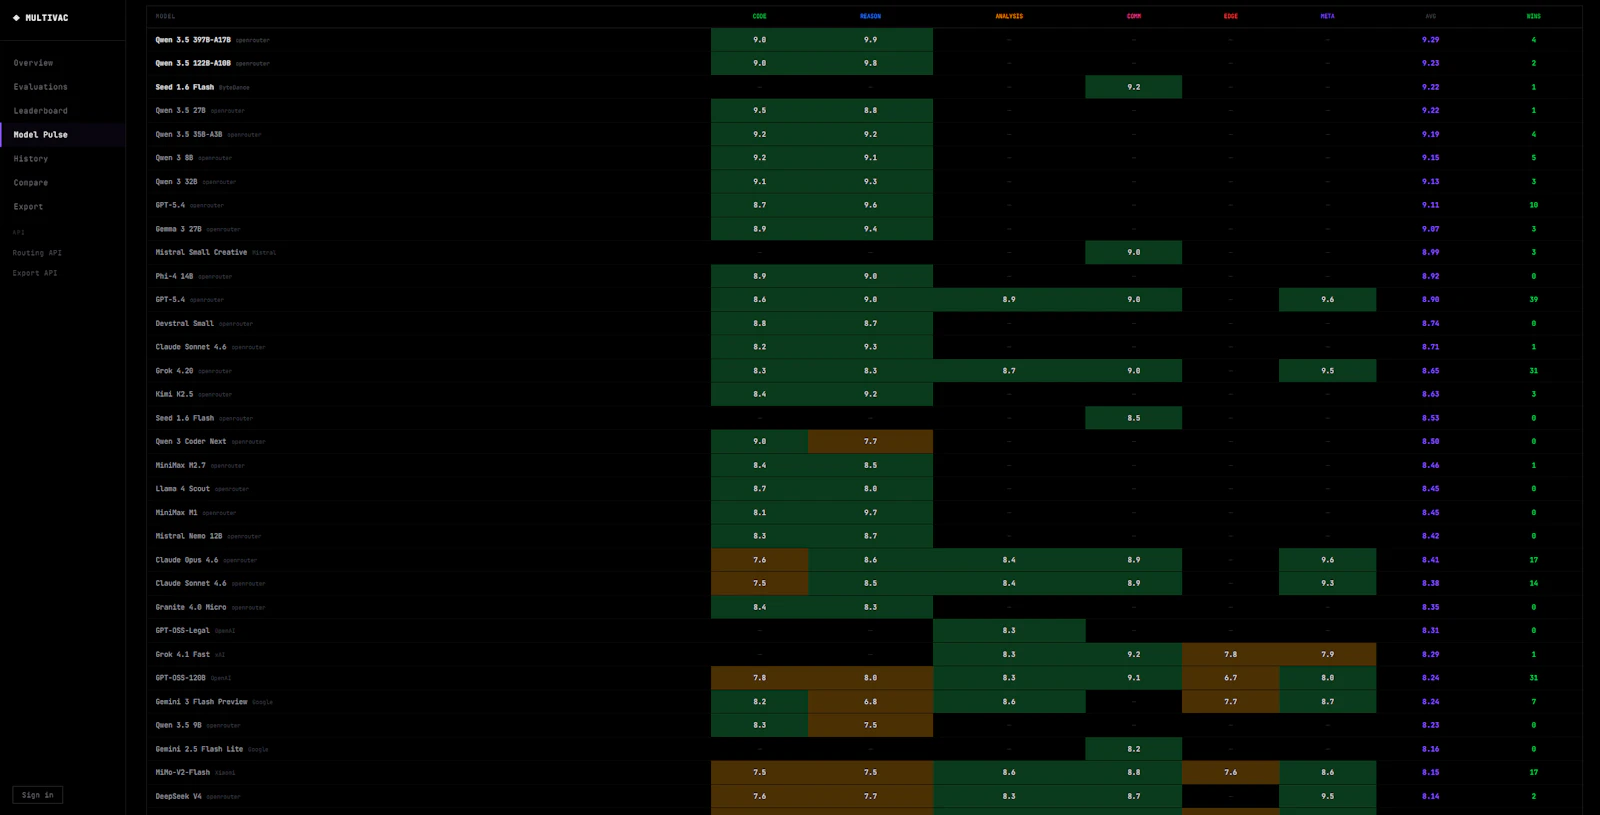Select the Qwen 3.5 397B-A17B row

pos(864,40)
